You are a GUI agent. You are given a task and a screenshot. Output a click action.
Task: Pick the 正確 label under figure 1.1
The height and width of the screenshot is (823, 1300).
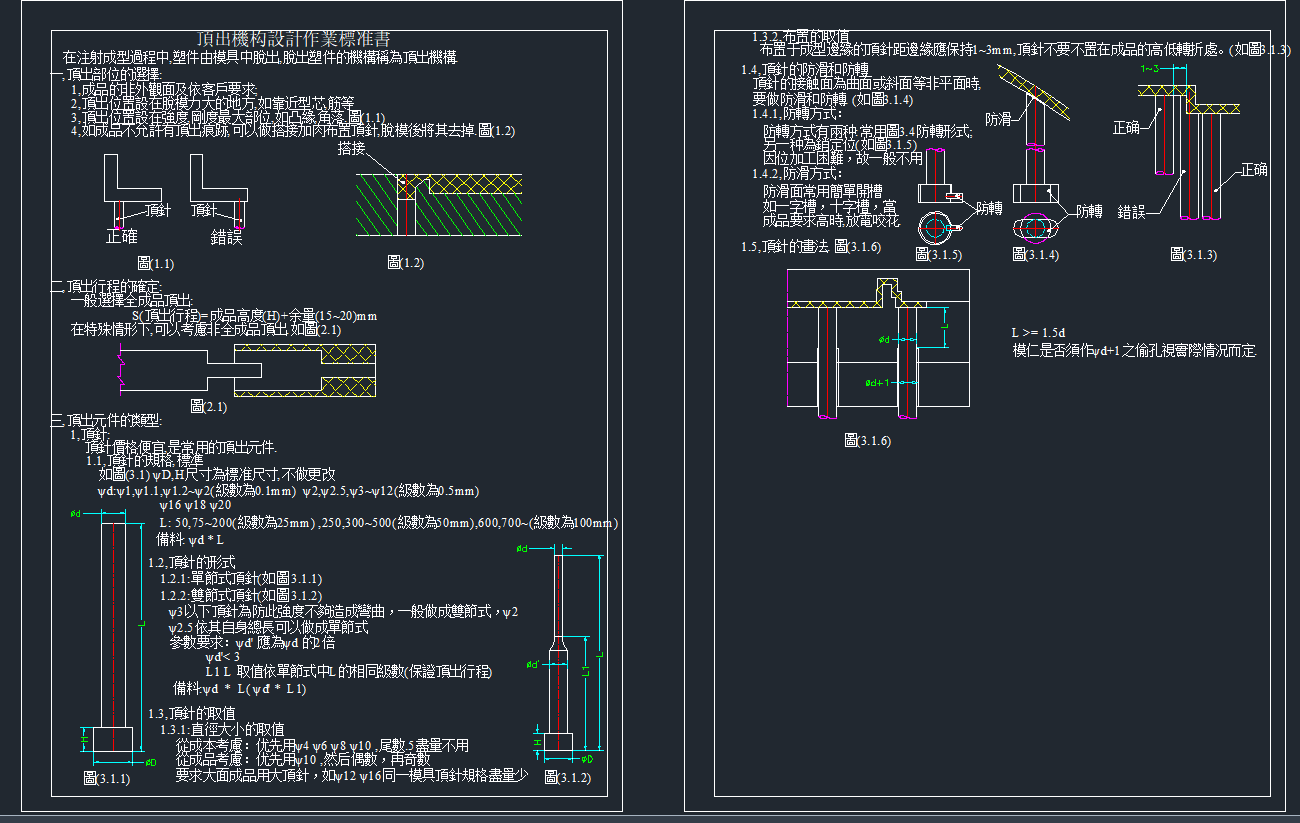(122, 237)
